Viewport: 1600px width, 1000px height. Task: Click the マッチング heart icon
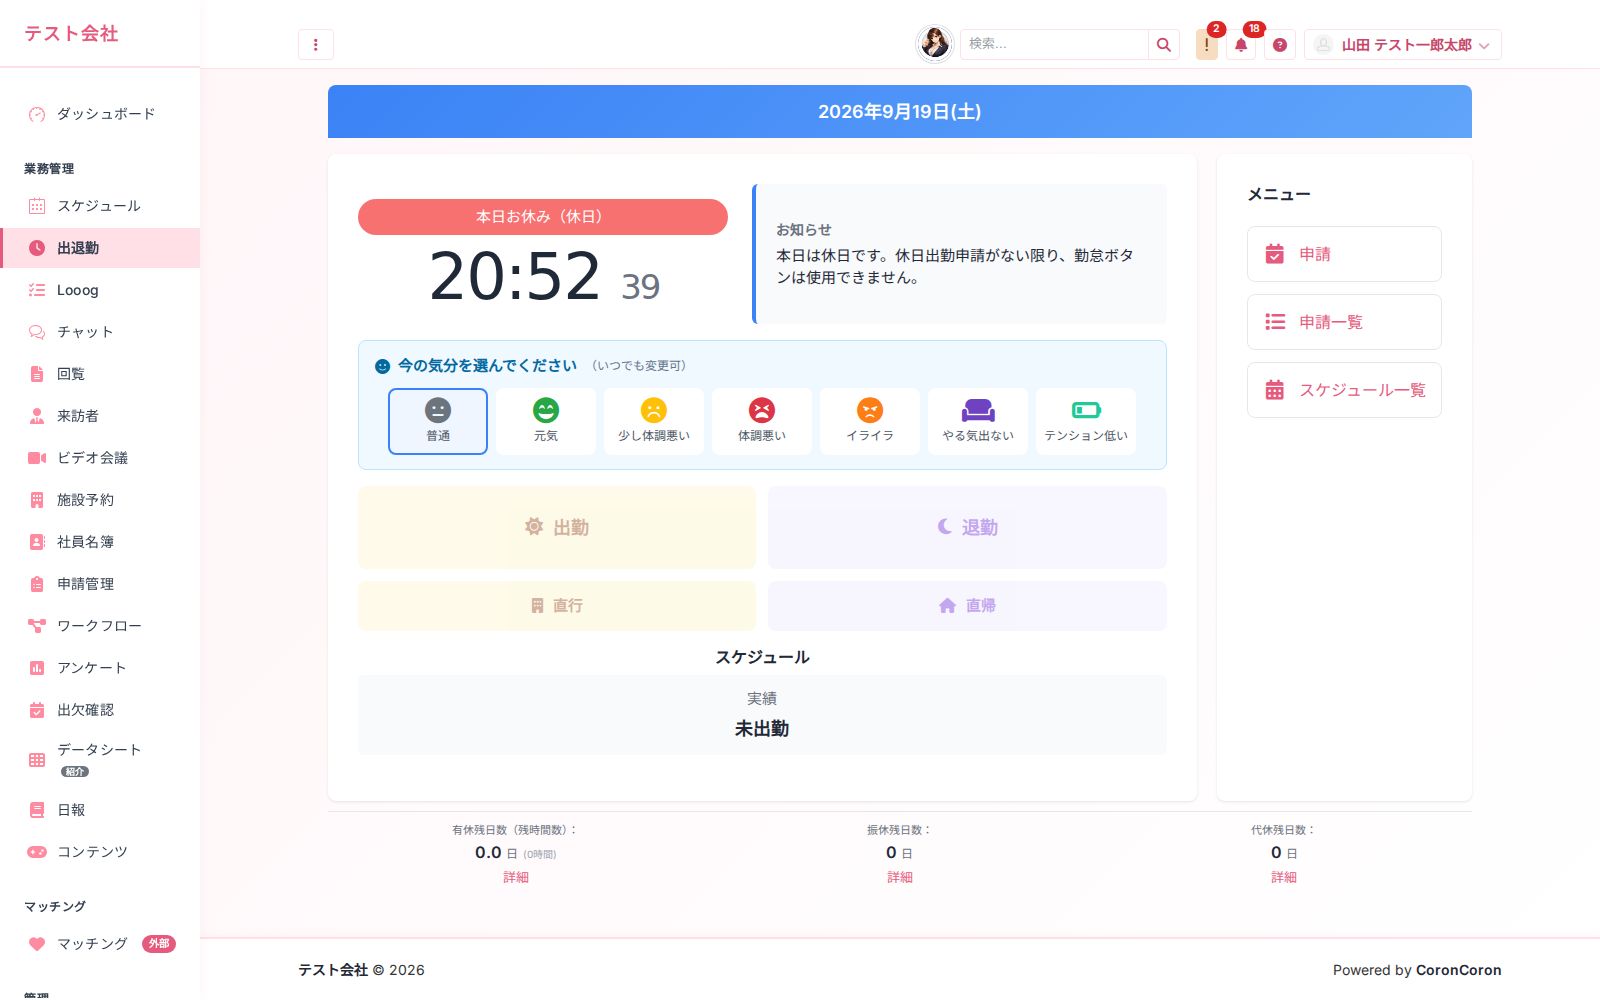[x=37, y=944]
